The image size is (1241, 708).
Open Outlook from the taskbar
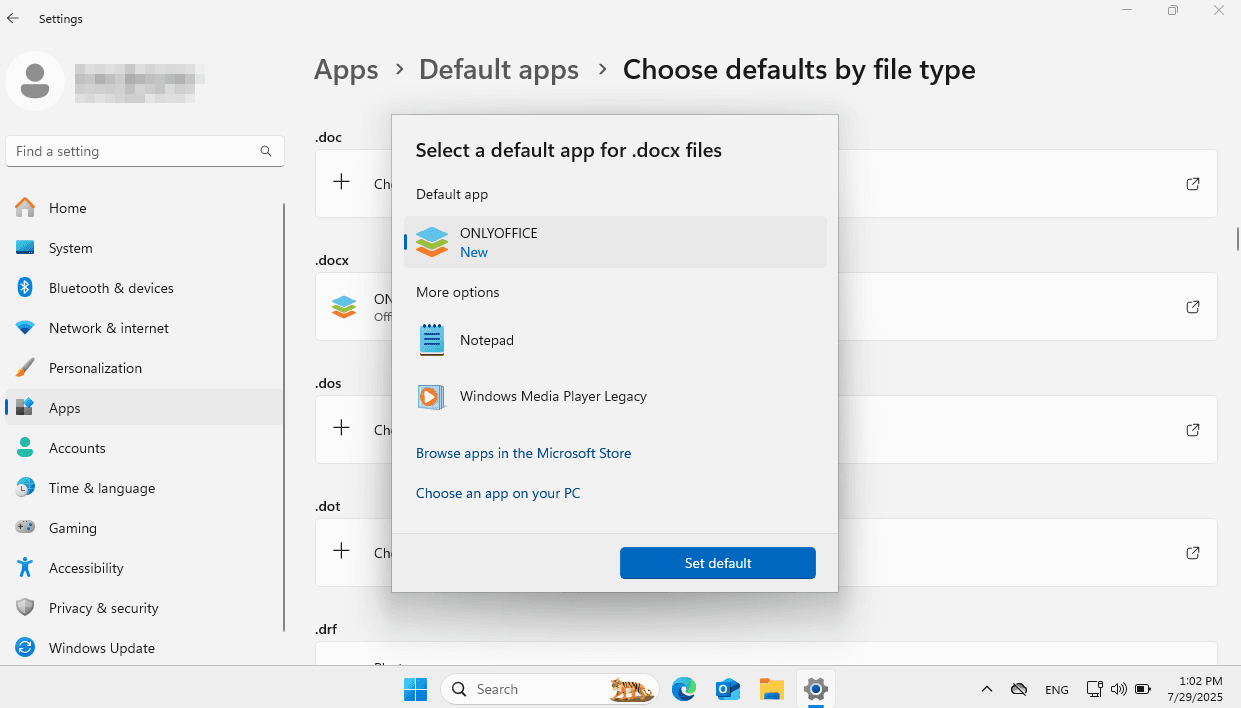(x=727, y=689)
